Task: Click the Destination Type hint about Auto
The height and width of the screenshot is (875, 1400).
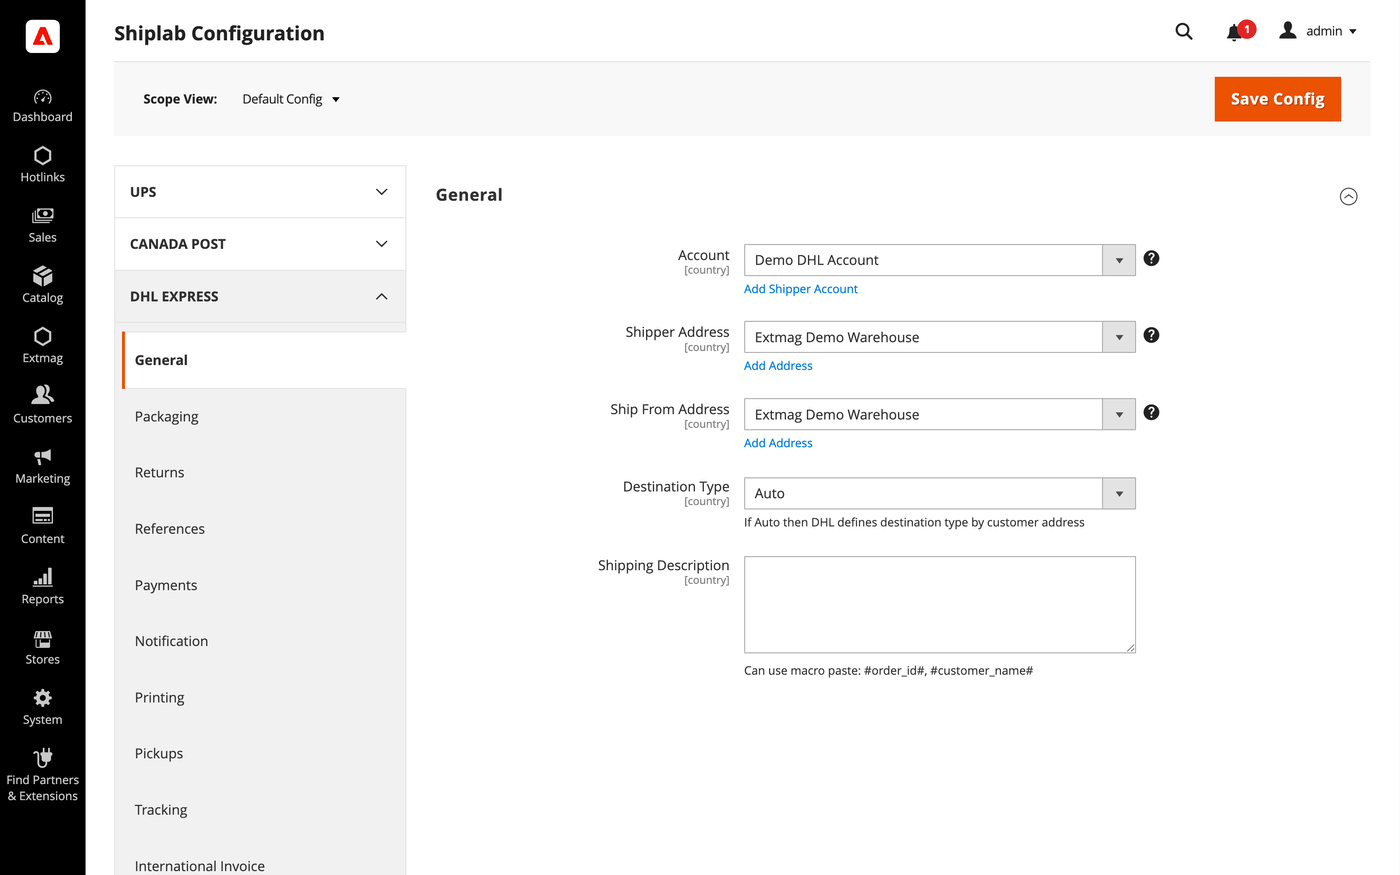Action: [914, 522]
